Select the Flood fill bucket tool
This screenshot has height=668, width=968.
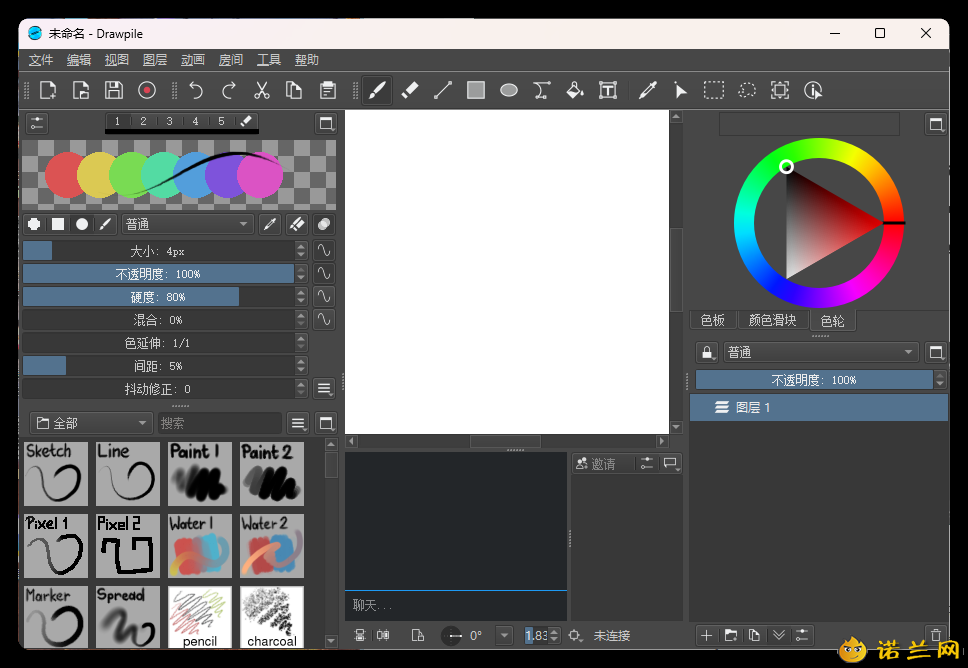pyautogui.click(x=575, y=90)
